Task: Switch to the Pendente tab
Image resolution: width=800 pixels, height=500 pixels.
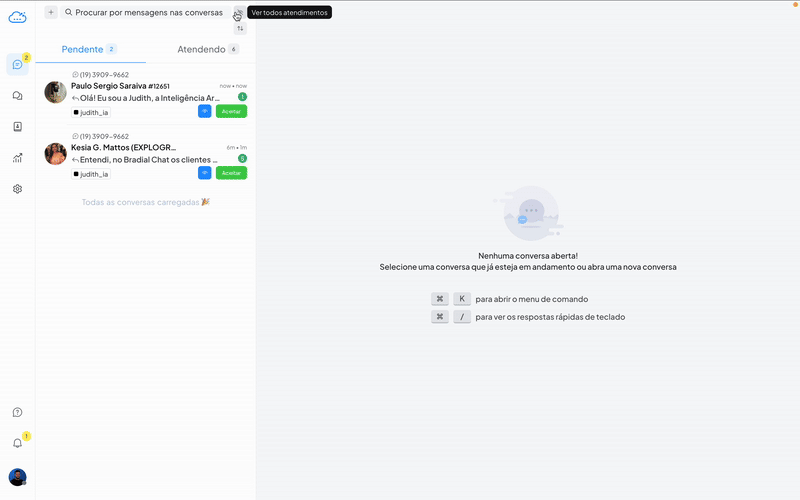Action: click(x=89, y=49)
